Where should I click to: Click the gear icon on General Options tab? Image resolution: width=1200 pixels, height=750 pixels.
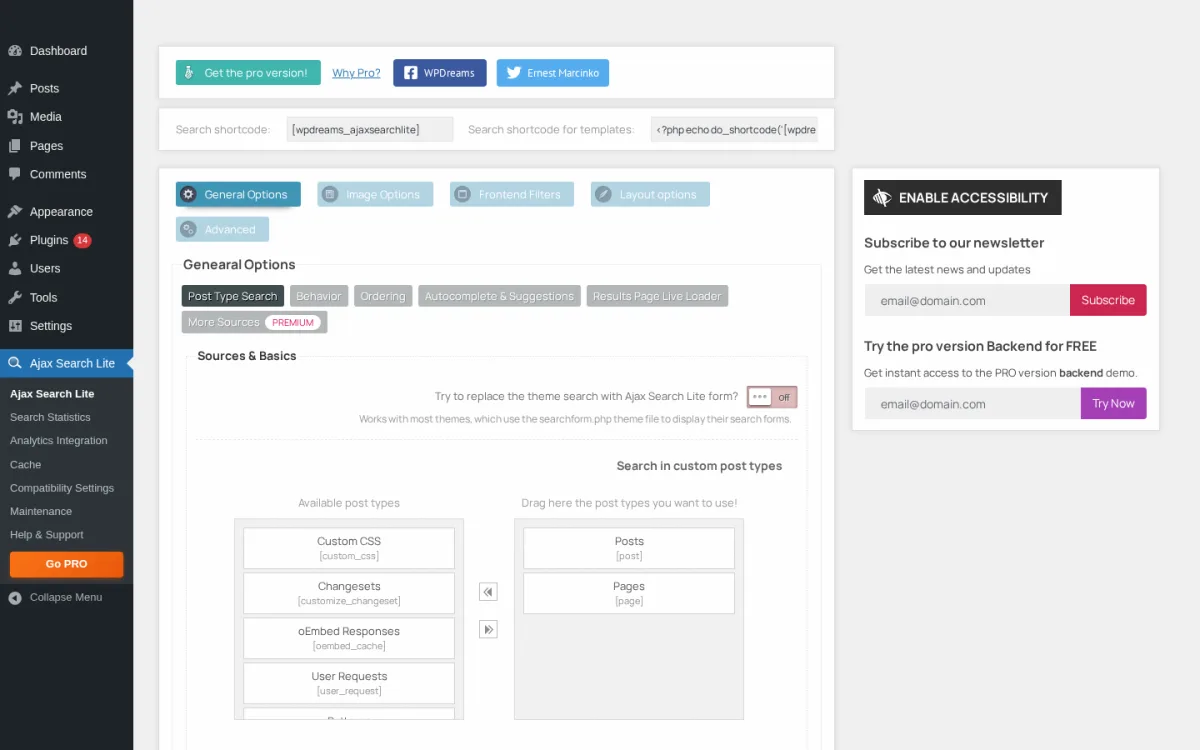pos(188,194)
